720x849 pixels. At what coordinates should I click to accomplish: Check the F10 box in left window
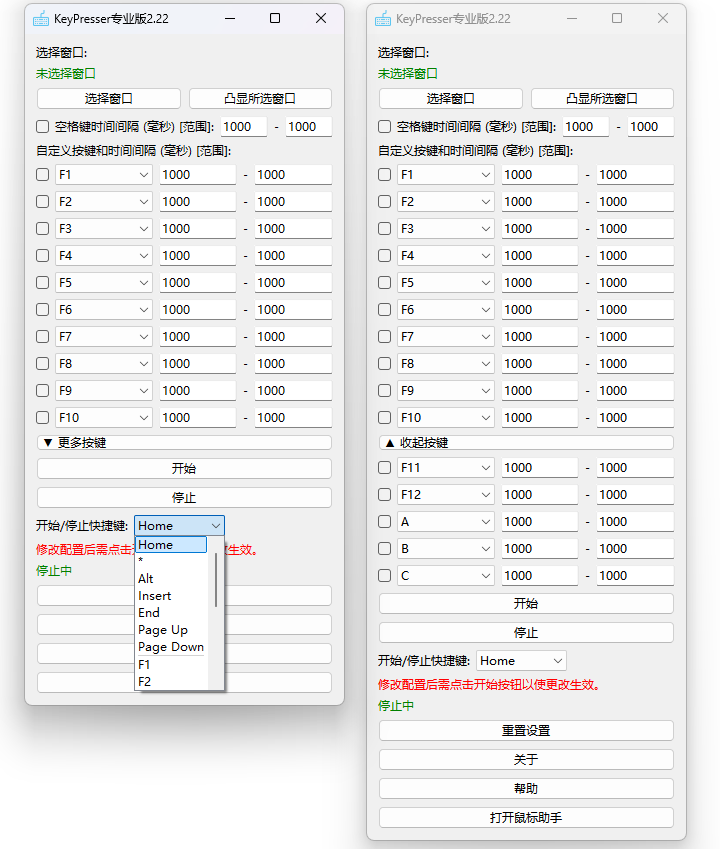(42, 418)
